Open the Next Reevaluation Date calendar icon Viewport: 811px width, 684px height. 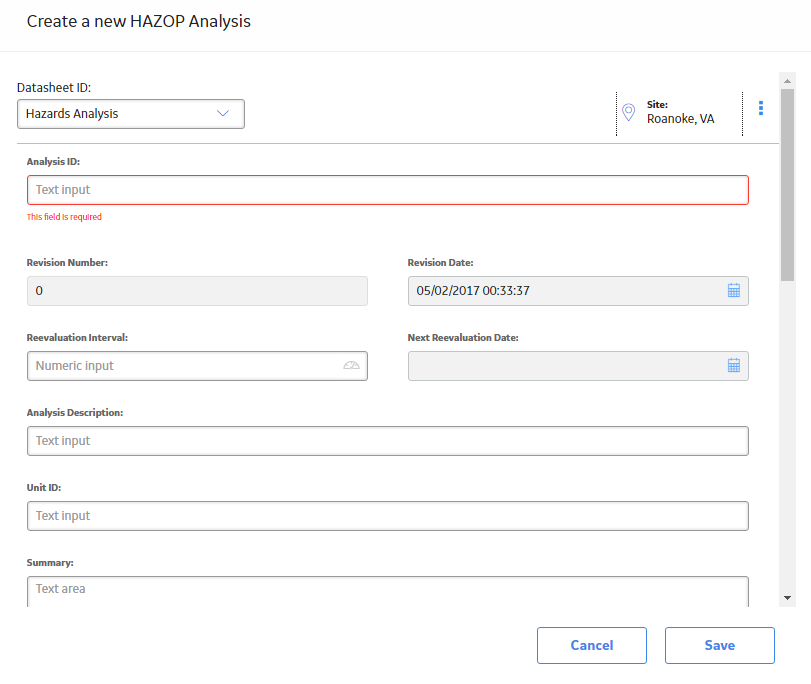[x=733, y=366]
